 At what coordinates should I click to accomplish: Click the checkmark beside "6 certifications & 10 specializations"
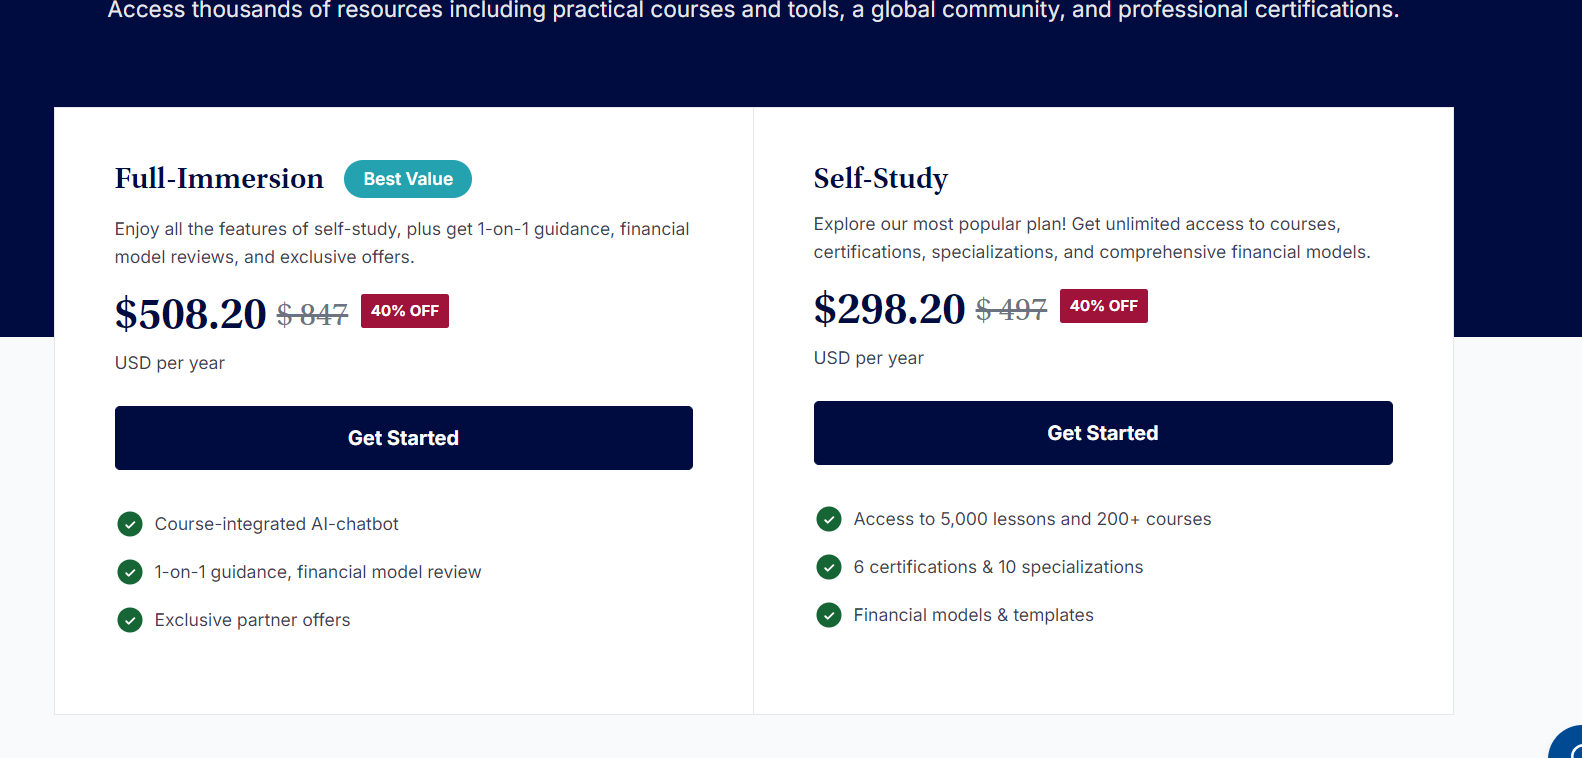(x=829, y=567)
